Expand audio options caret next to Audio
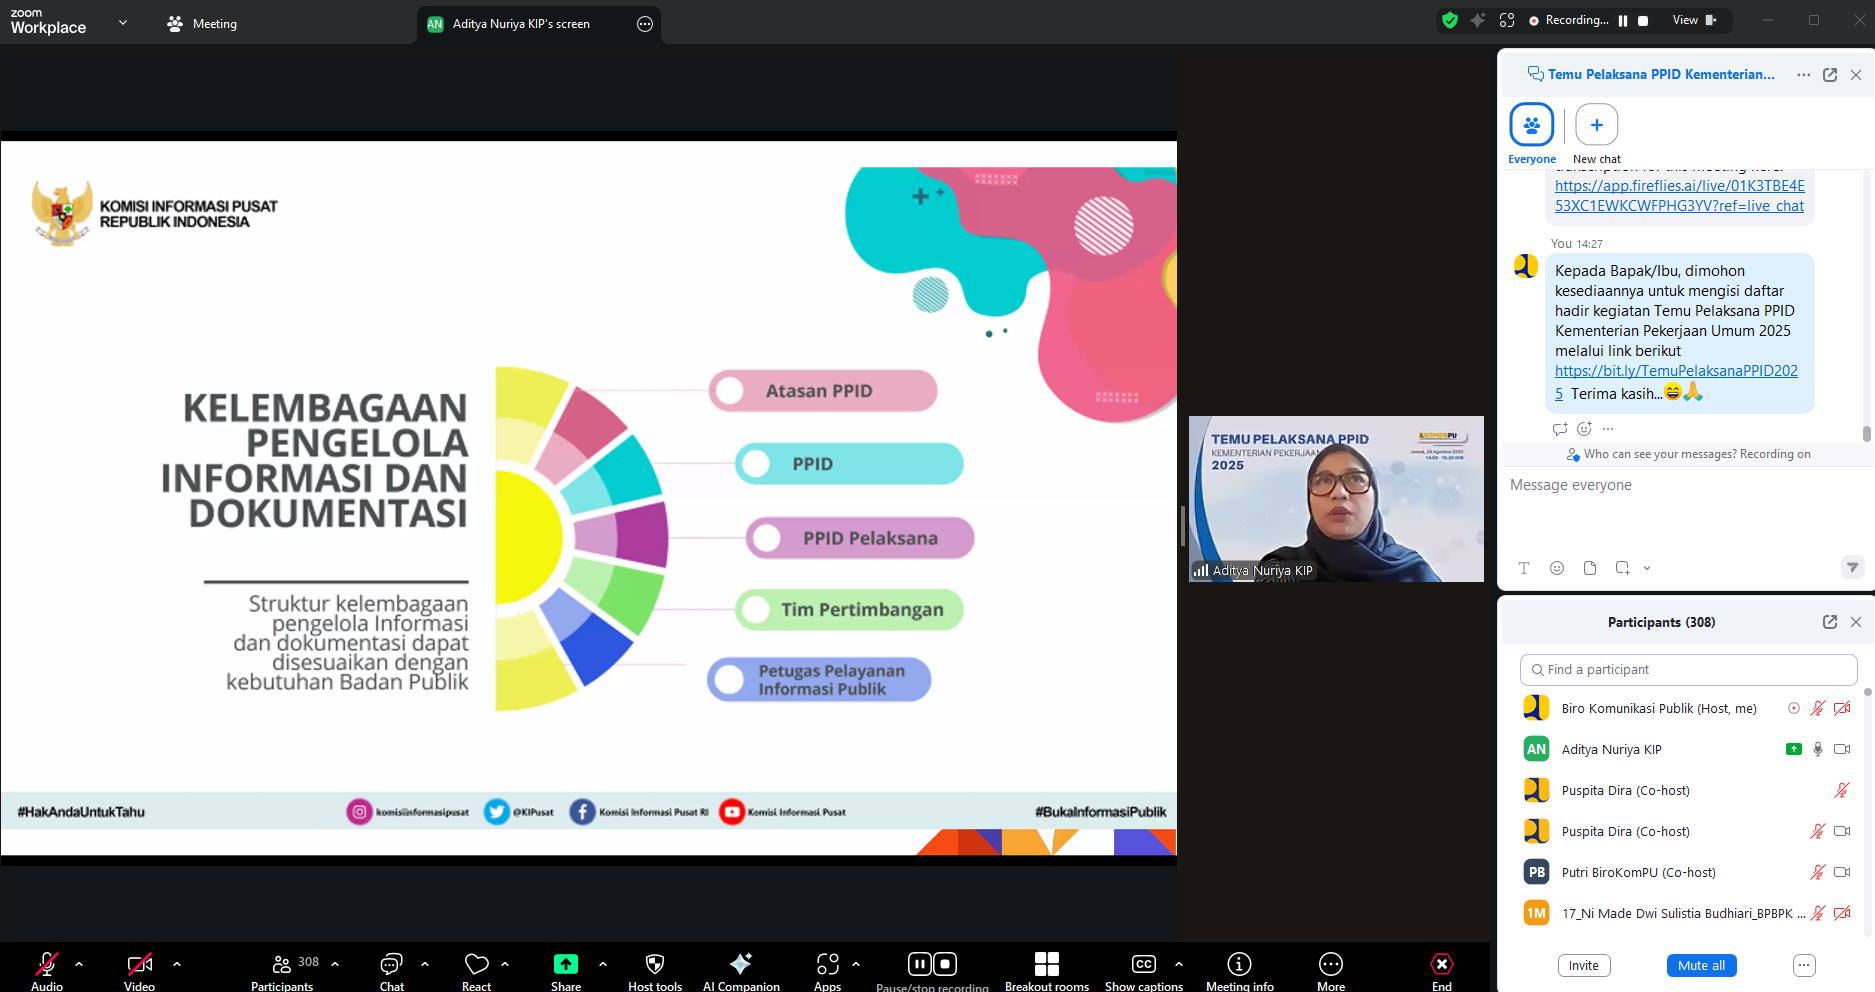Image resolution: width=1875 pixels, height=992 pixels. click(79, 964)
